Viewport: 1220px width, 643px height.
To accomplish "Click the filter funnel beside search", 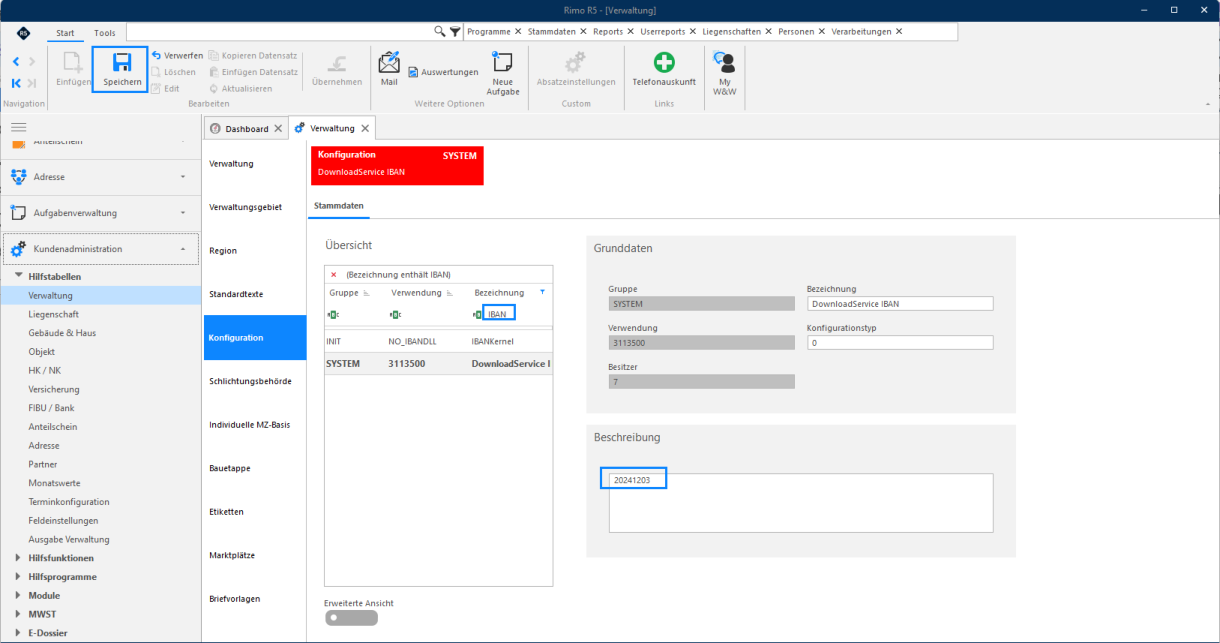I will coord(455,32).
